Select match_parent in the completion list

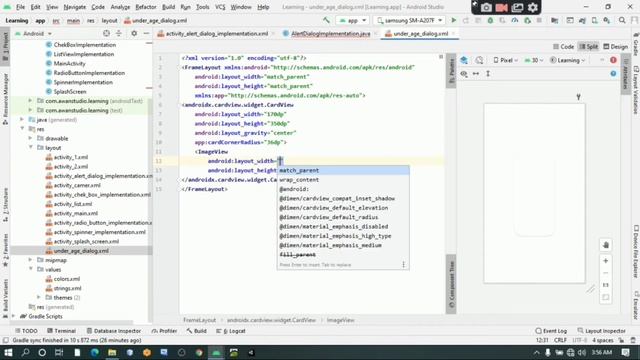[343, 170]
